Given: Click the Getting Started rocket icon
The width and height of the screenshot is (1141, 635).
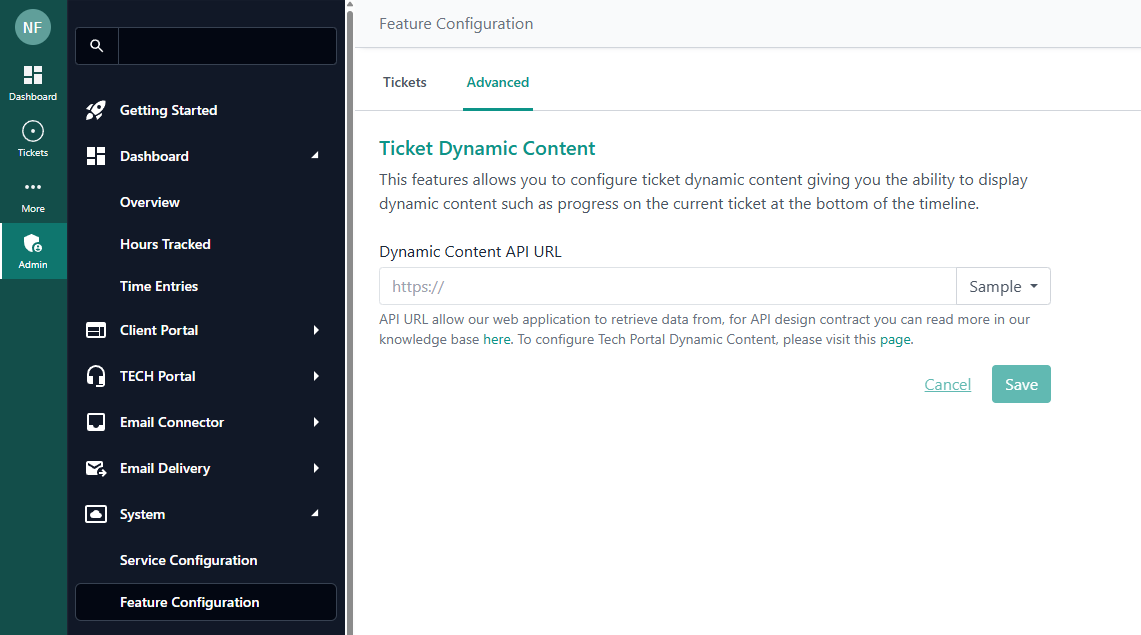Looking at the screenshot, I should 96,110.
